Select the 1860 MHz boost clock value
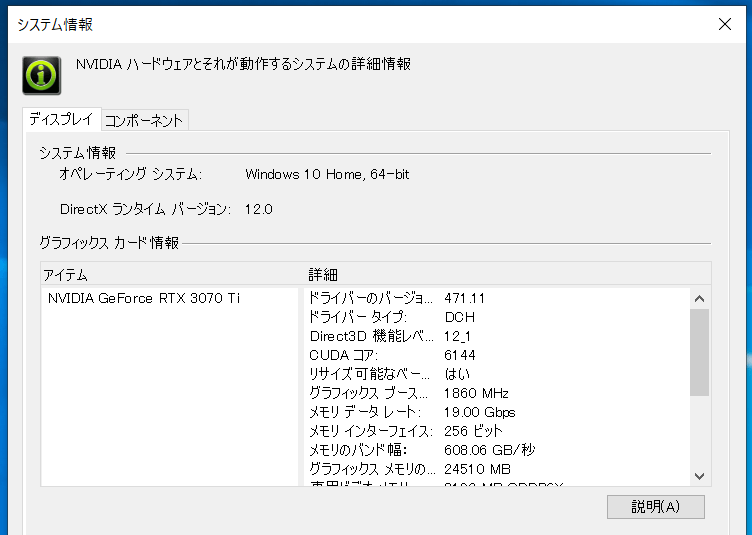This screenshot has width=752, height=535. click(x=476, y=393)
